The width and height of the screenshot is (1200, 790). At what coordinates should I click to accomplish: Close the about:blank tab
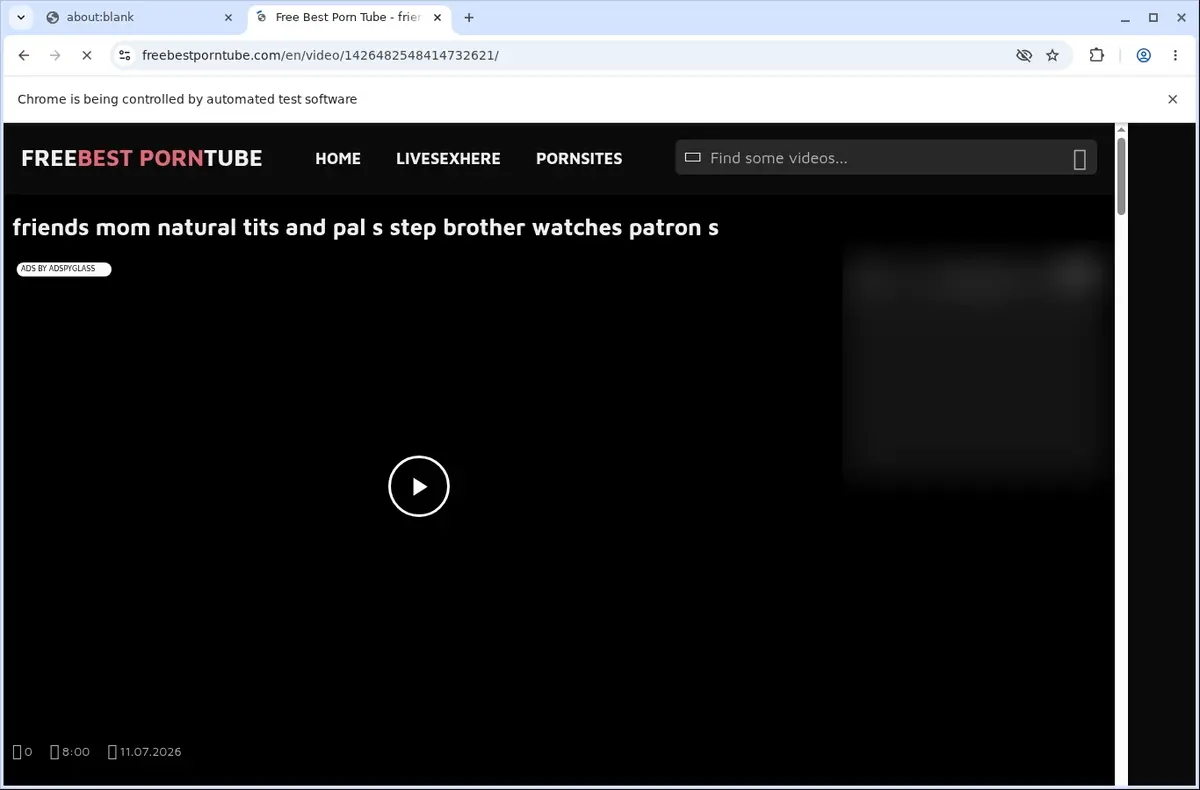click(x=228, y=17)
